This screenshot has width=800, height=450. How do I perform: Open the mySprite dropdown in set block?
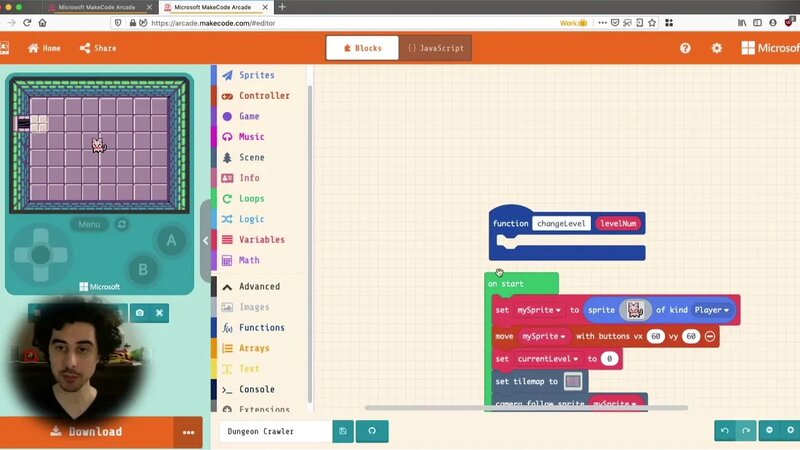[539, 310]
